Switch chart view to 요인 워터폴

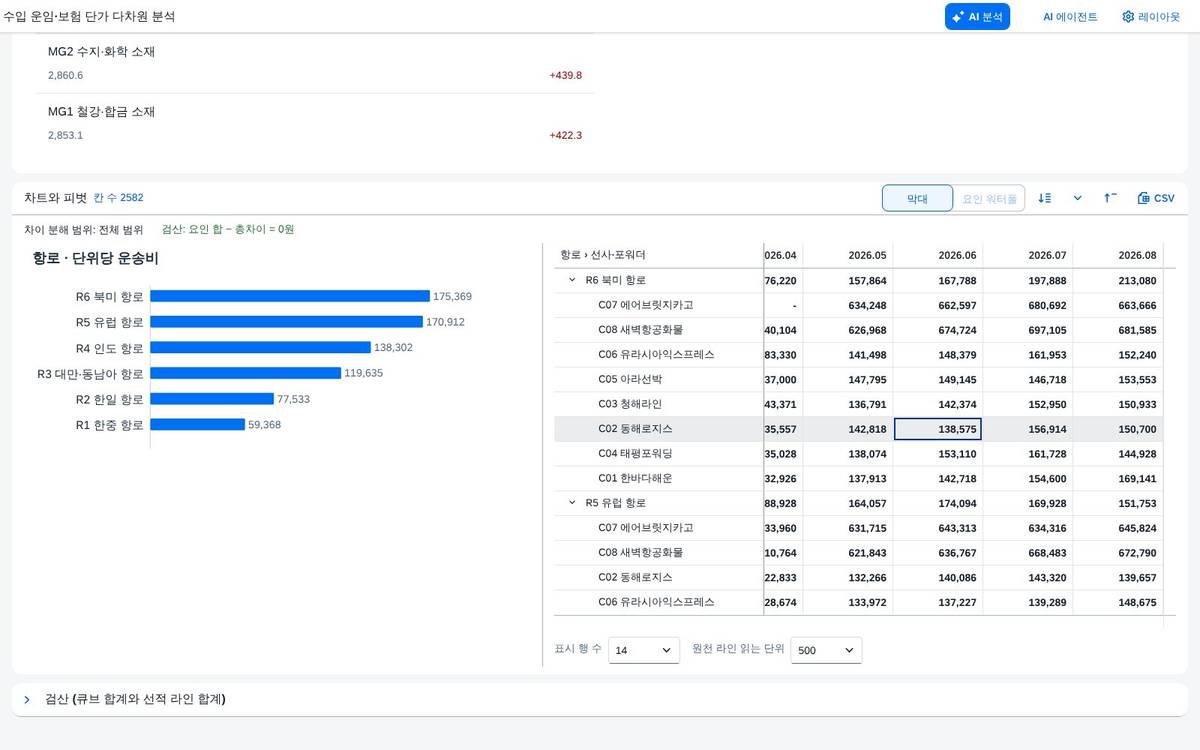[989, 198]
